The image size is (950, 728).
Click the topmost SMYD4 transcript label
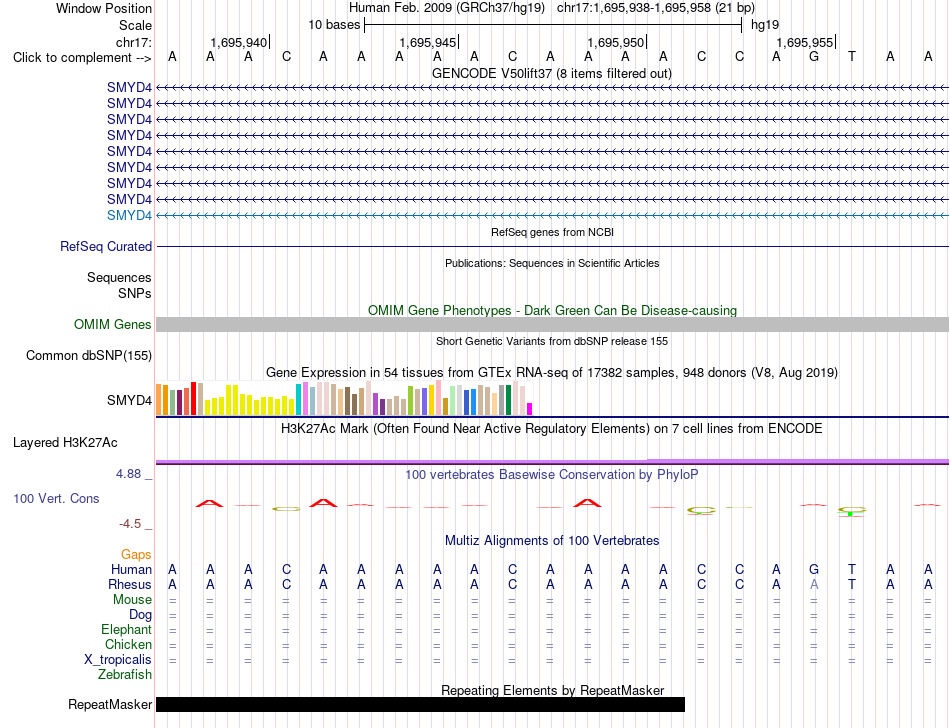pos(130,87)
